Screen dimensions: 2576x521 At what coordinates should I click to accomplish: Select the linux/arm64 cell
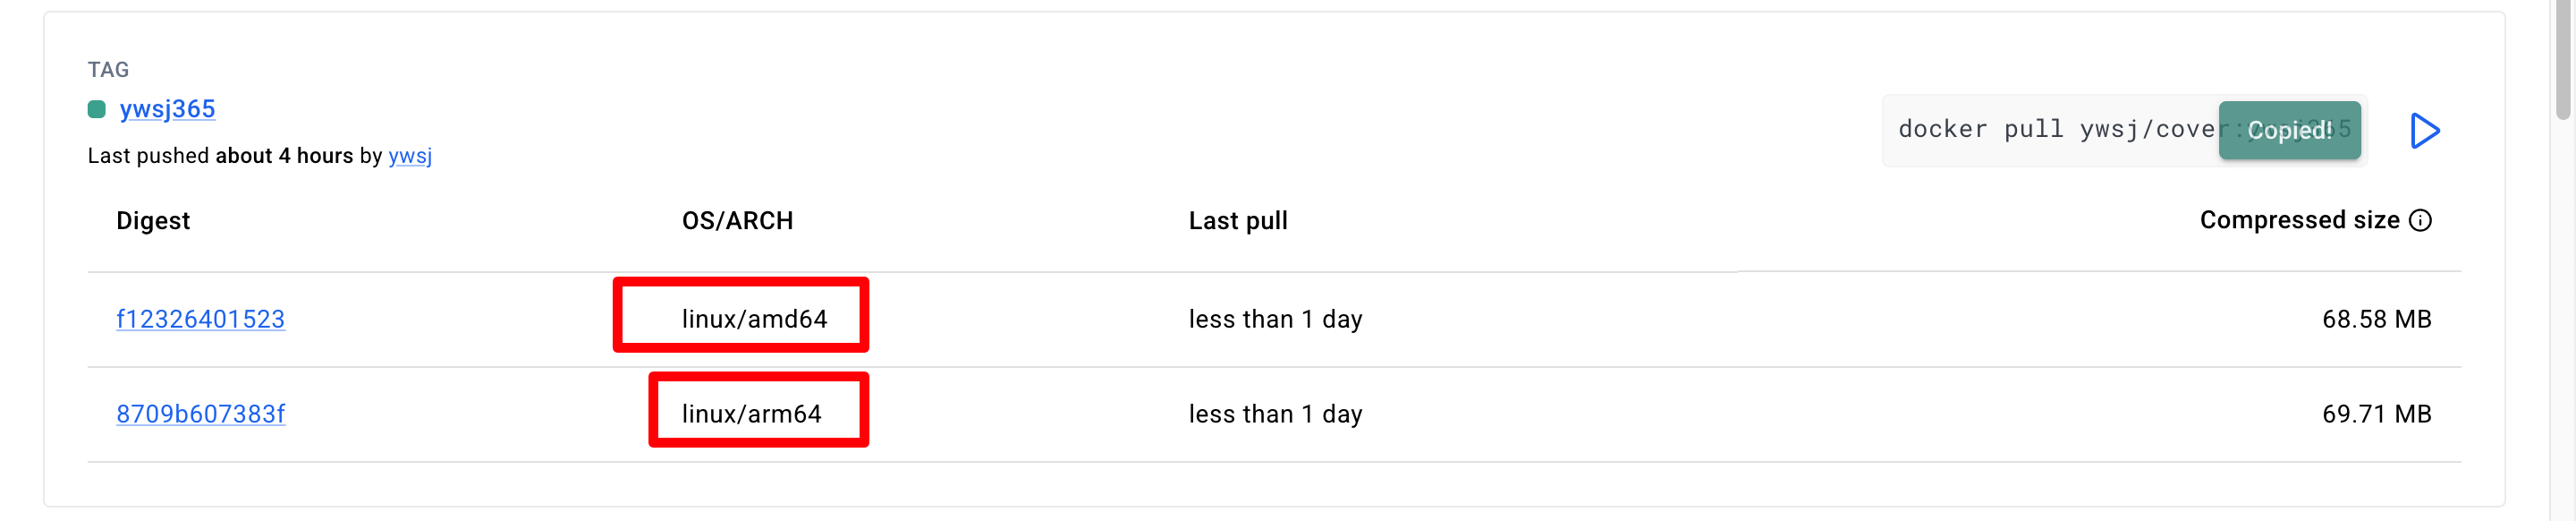coord(751,414)
